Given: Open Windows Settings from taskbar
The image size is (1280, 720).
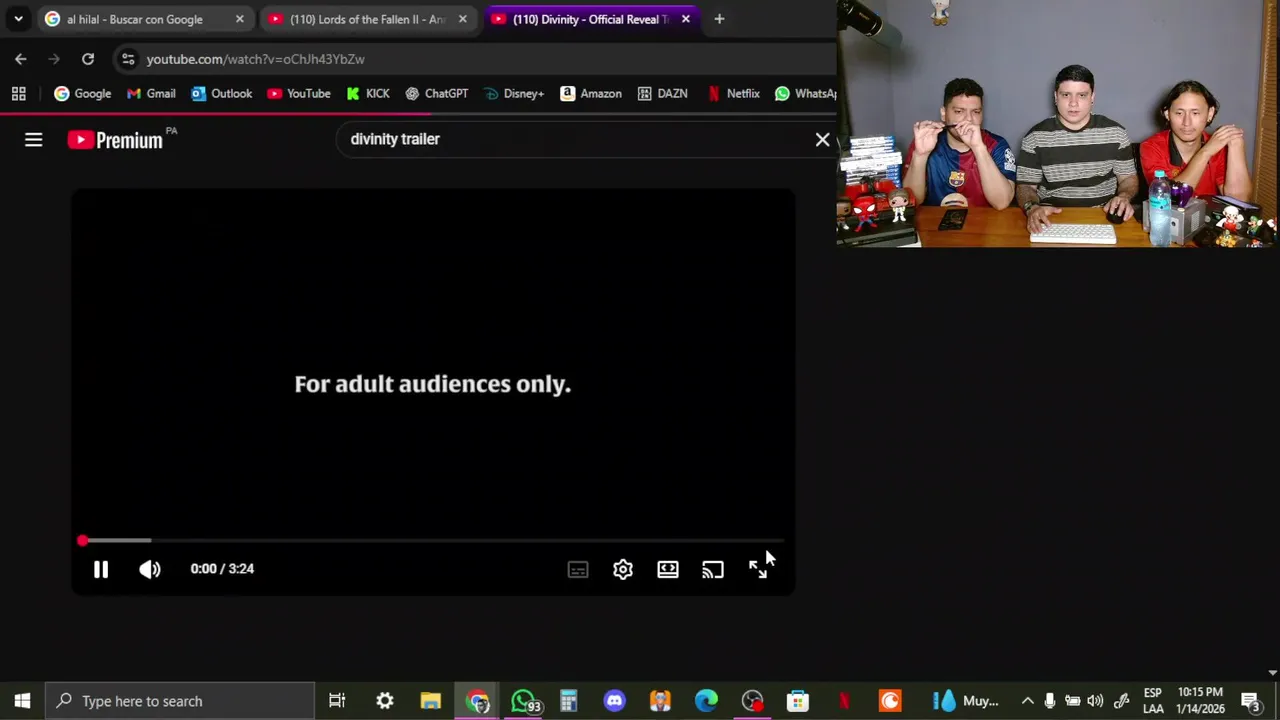Looking at the screenshot, I should 385,701.
